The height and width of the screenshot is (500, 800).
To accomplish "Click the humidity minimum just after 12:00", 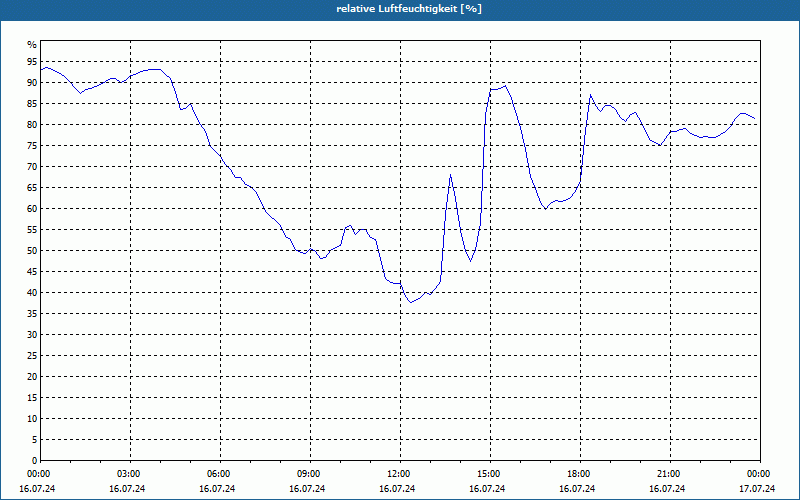I will pos(410,303).
